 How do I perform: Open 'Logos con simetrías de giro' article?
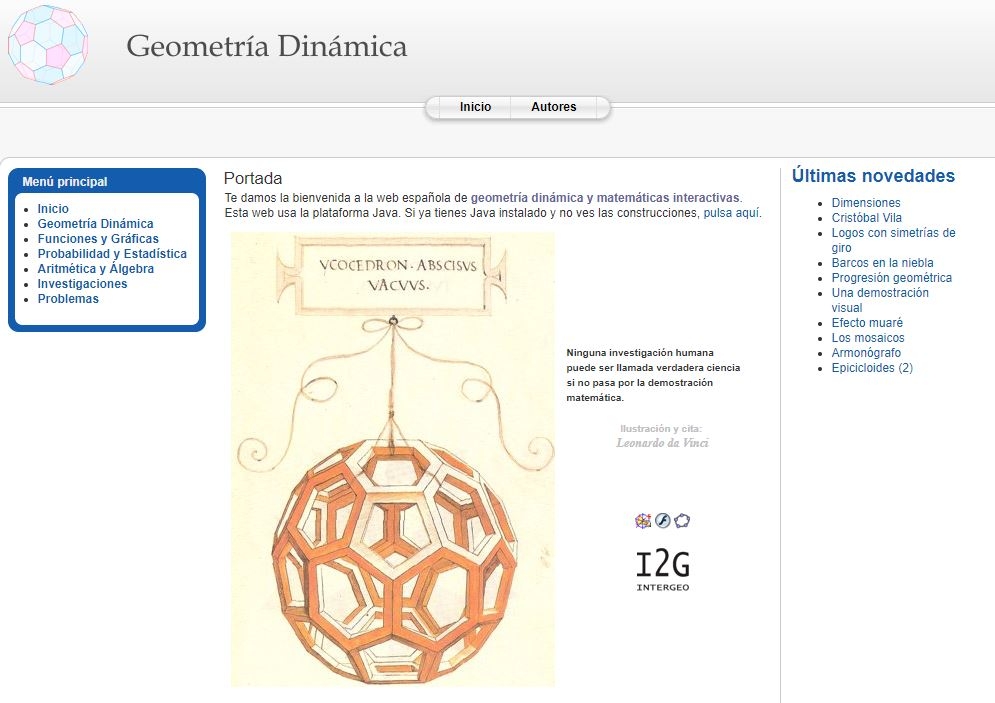click(893, 233)
